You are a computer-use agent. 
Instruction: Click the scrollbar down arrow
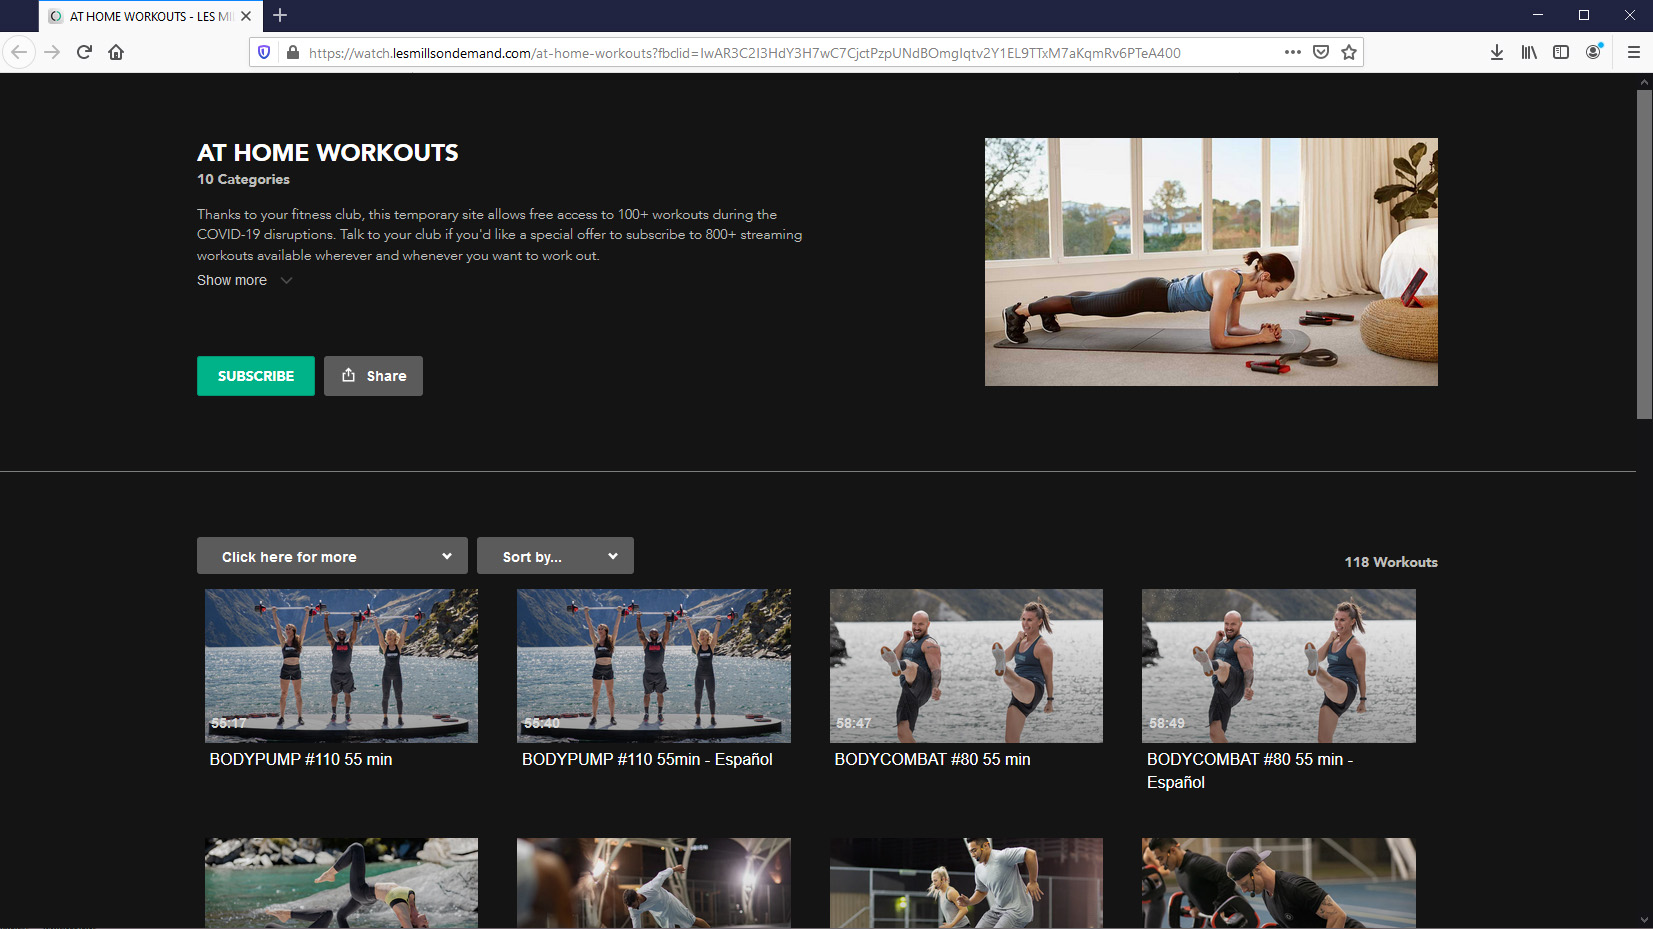click(1644, 920)
